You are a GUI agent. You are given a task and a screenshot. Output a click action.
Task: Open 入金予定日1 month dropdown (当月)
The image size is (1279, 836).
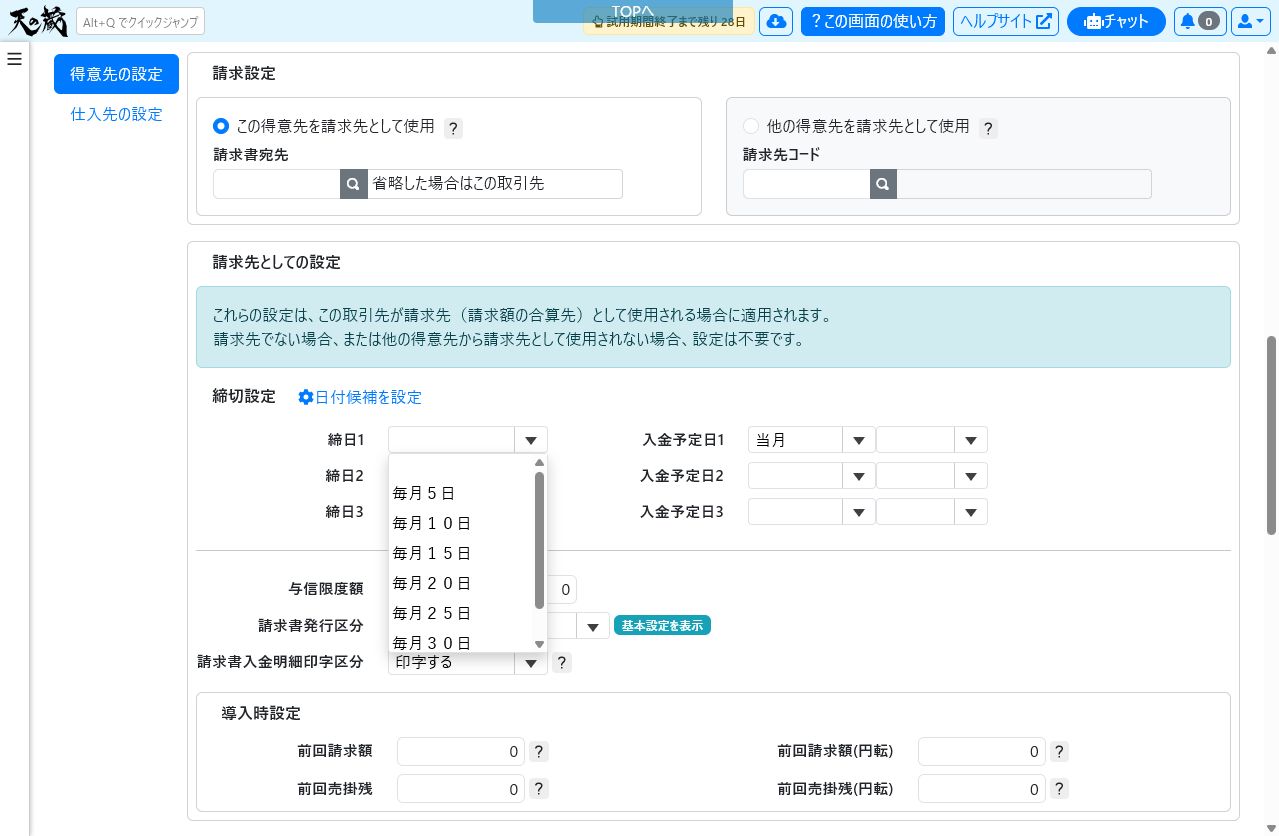click(x=859, y=440)
